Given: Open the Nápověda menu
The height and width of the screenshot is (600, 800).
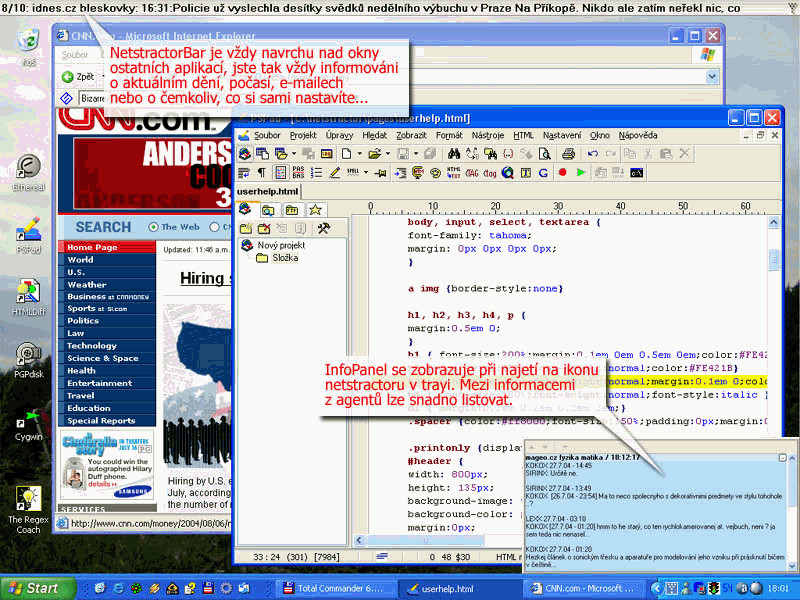Looking at the screenshot, I should point(638,135).
